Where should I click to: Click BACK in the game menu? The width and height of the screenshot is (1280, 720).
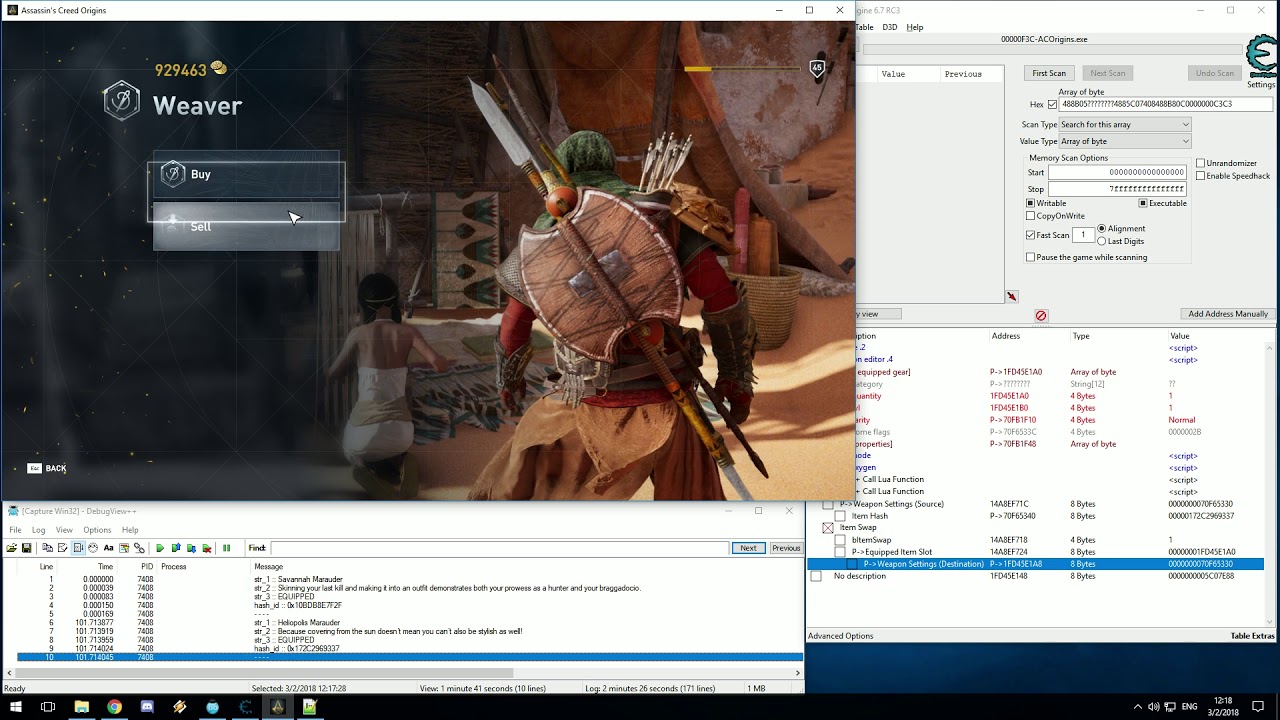click(x=47, y=468)
